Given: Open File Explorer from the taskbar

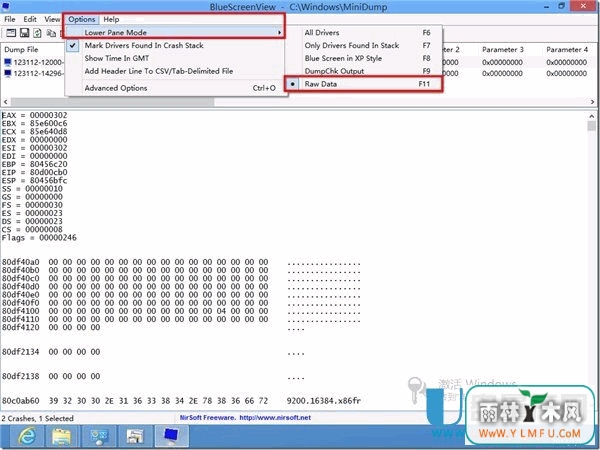Looking at the screenshot, I should (61, 436).
